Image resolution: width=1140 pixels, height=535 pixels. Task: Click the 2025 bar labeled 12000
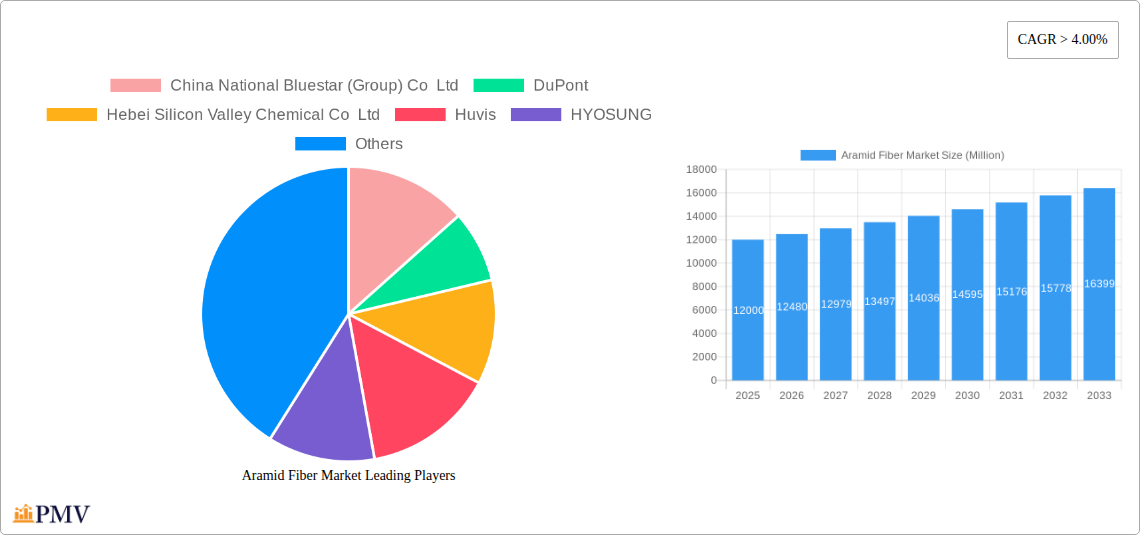(747, 310)
